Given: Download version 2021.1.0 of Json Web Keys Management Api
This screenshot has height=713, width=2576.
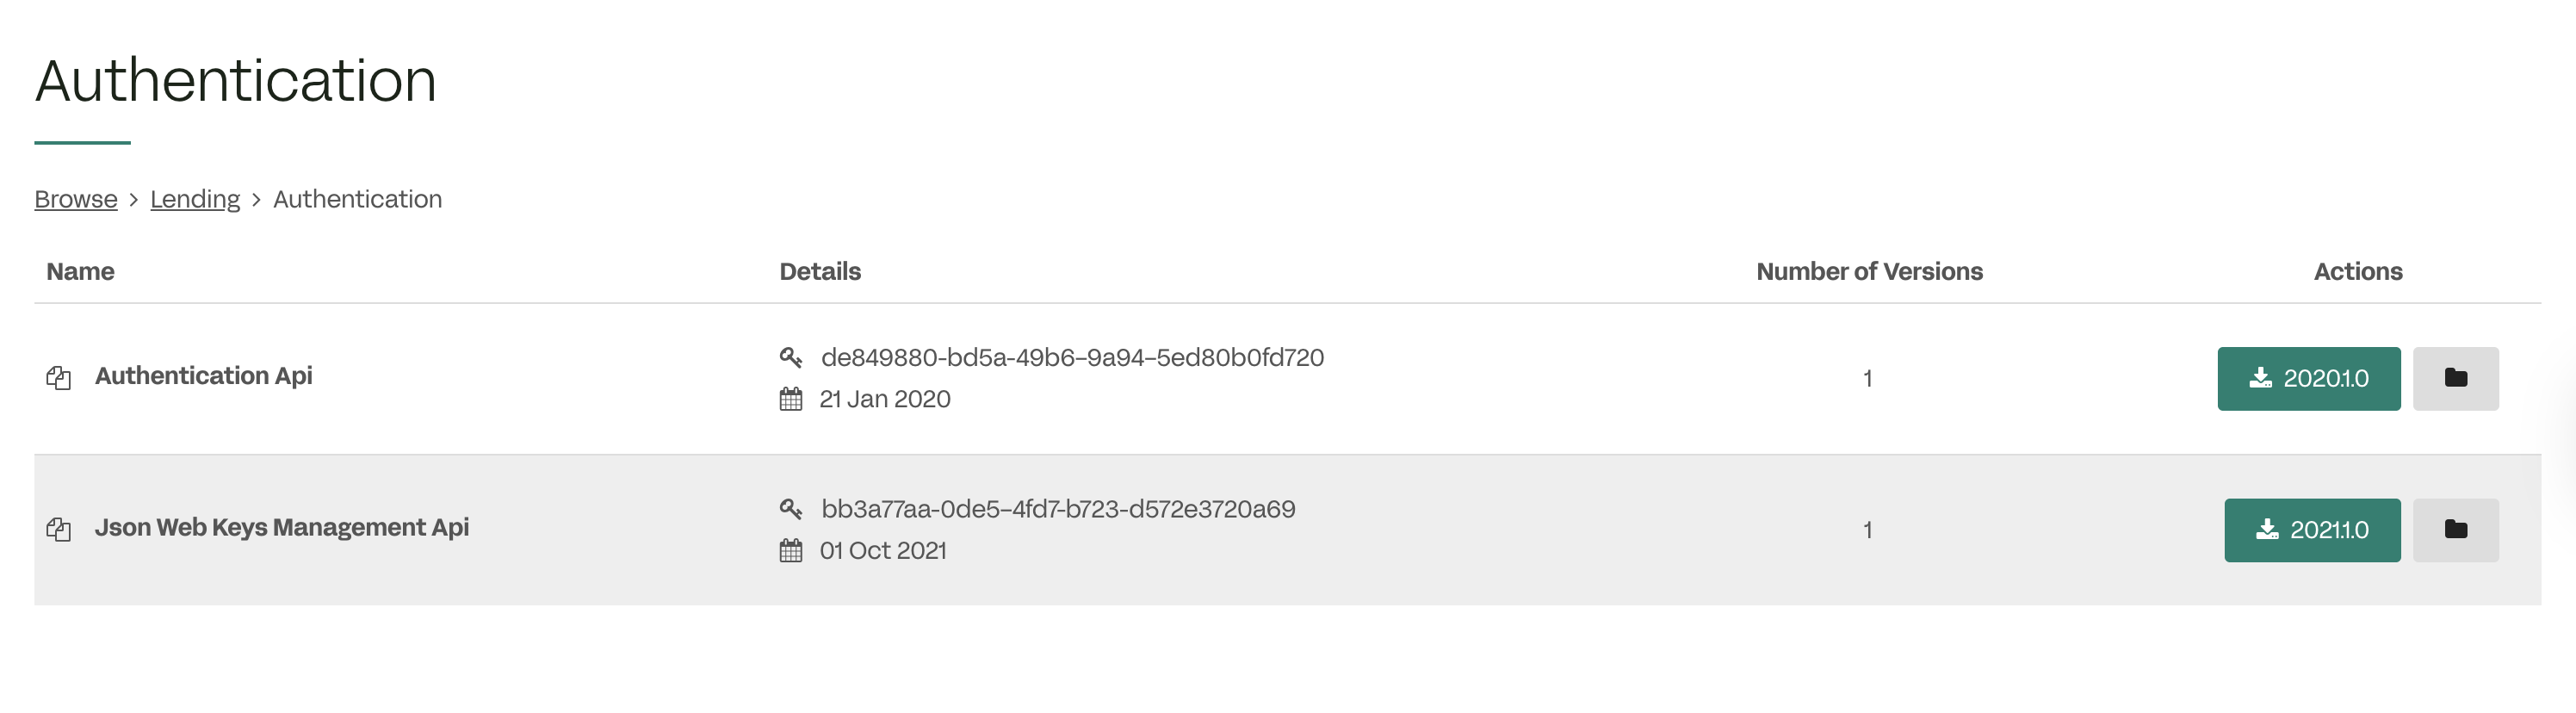Looking at the screenshot, I should (2312, 529).
